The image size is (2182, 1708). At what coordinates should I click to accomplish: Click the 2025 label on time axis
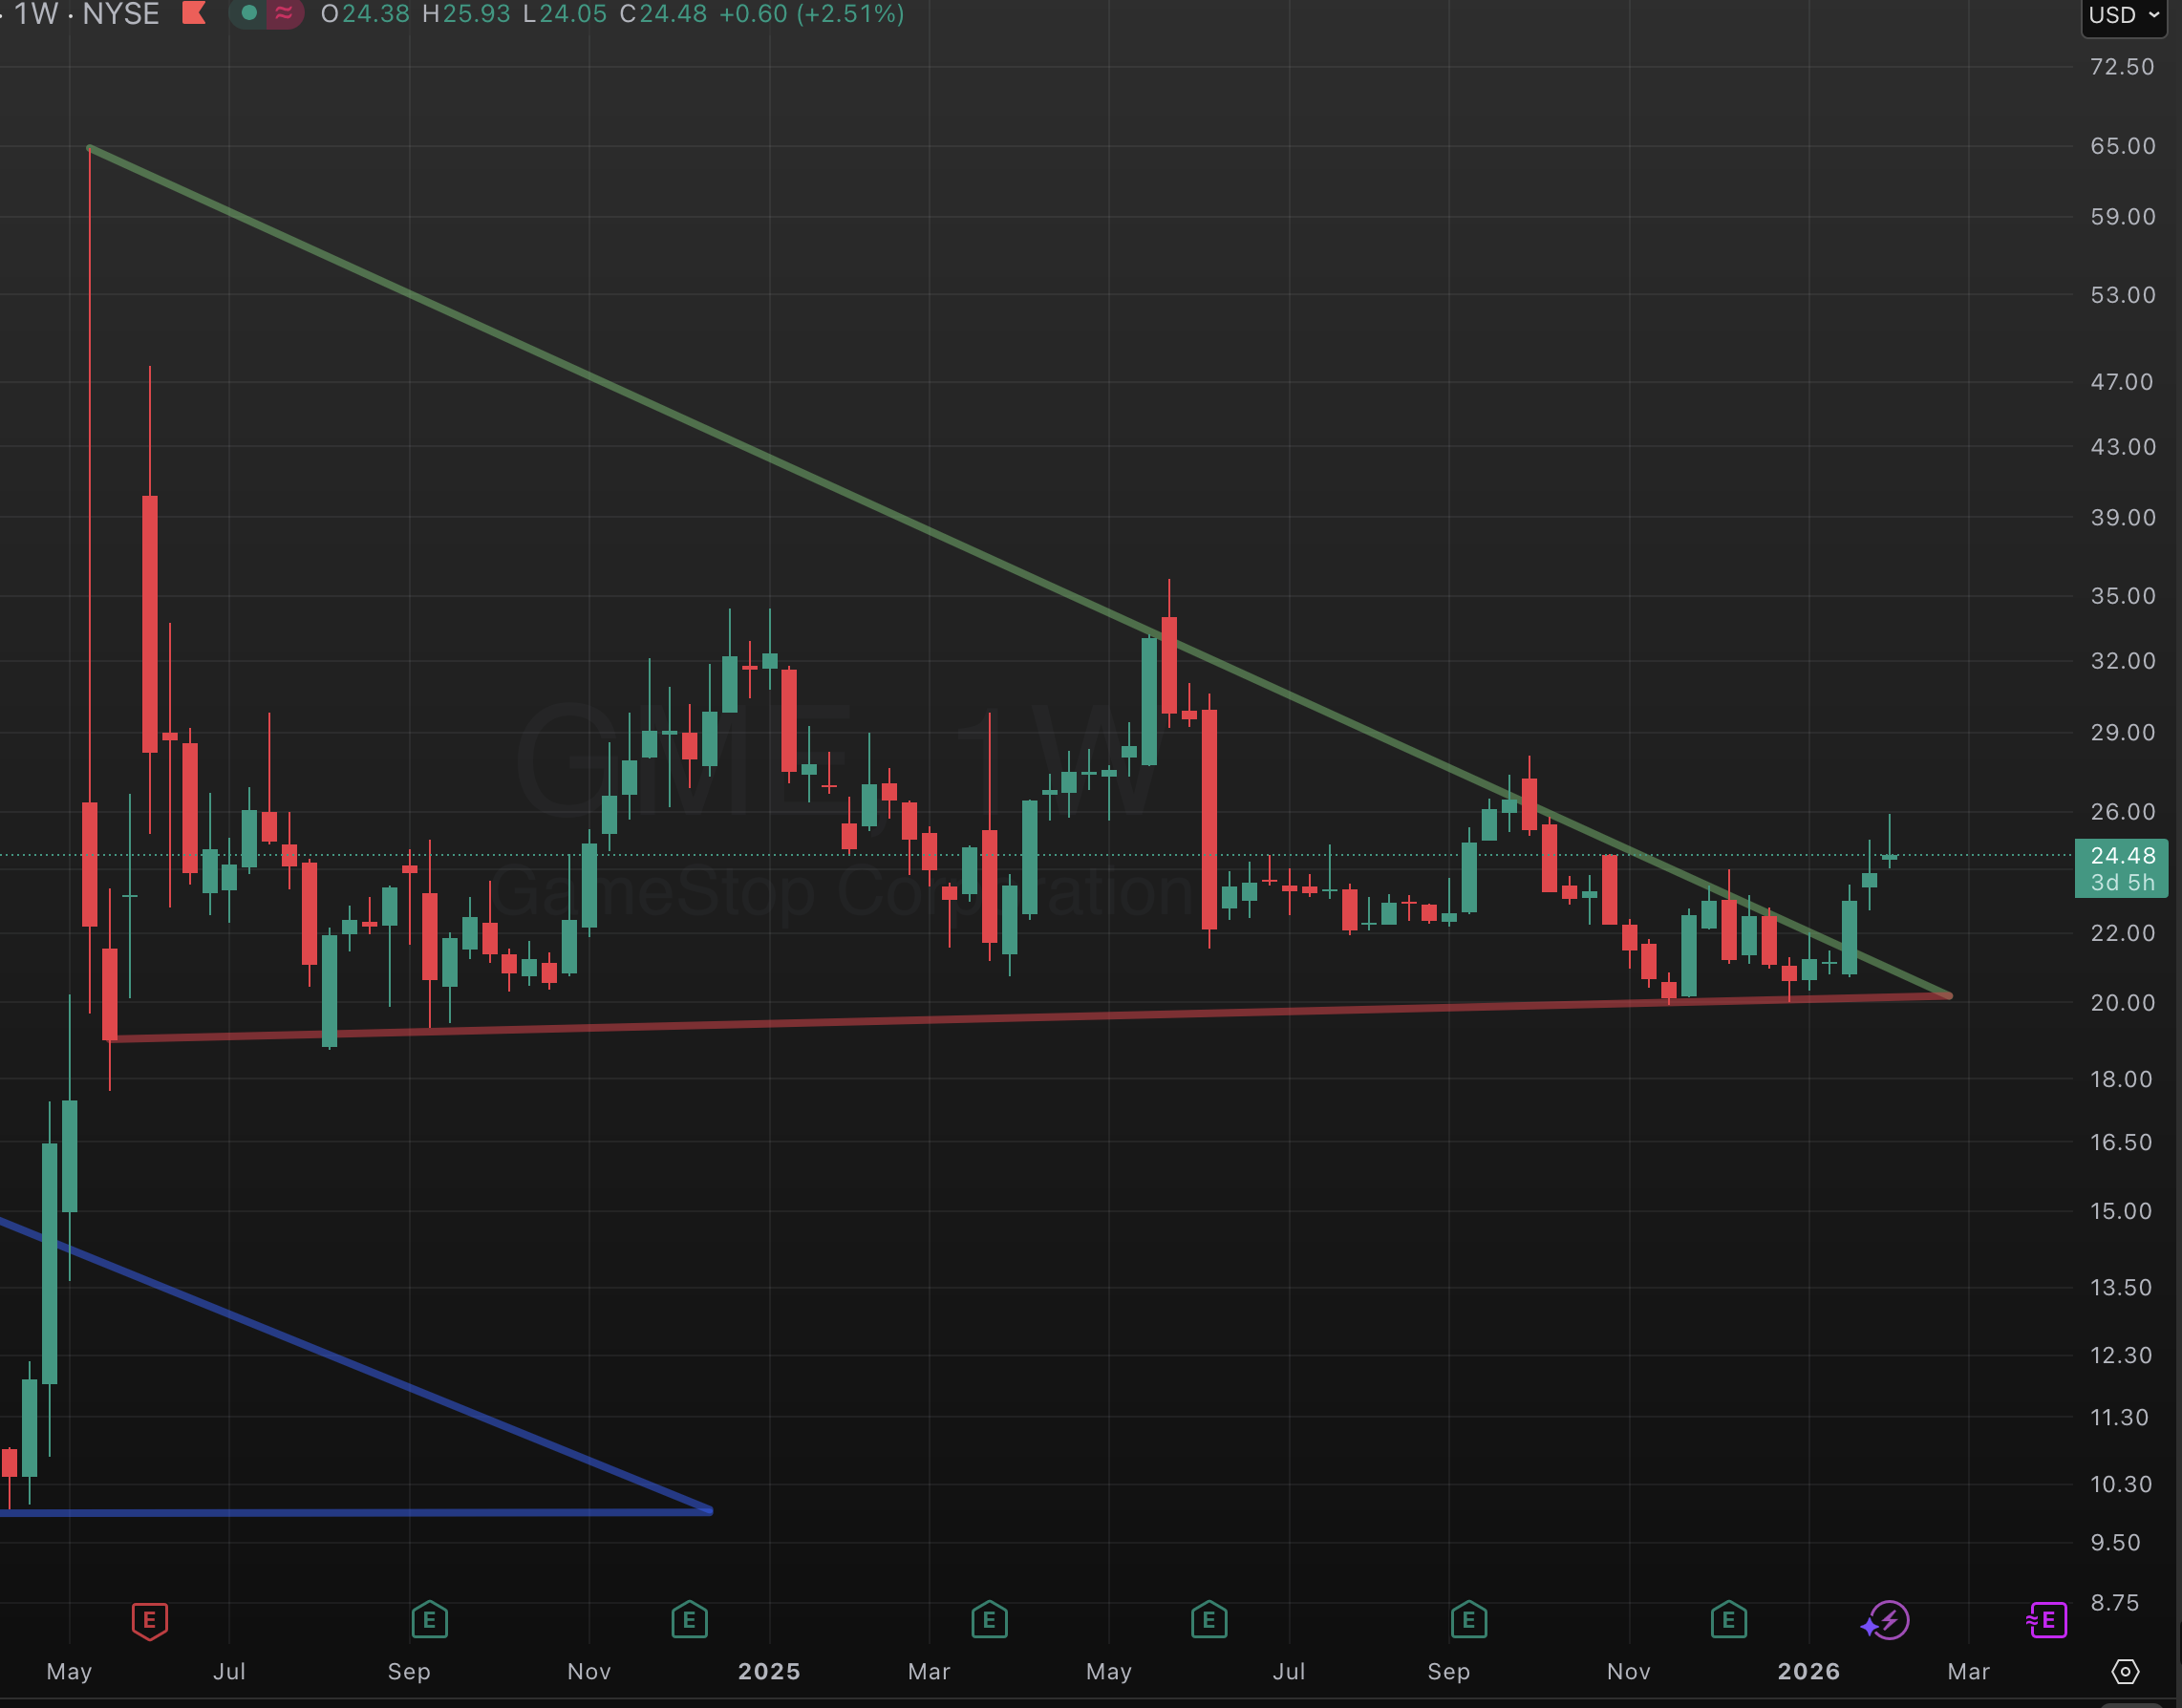768,1671
